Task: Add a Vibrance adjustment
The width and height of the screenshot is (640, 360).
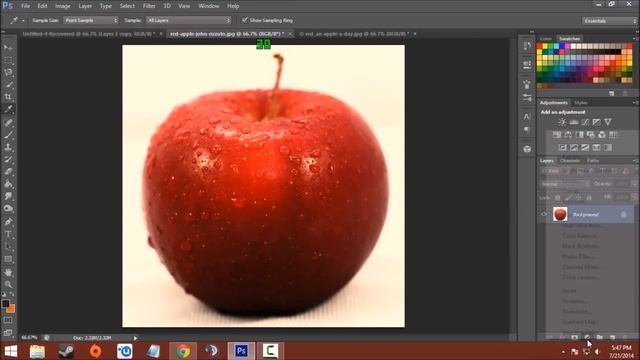Action: click(x=608, y=122)
